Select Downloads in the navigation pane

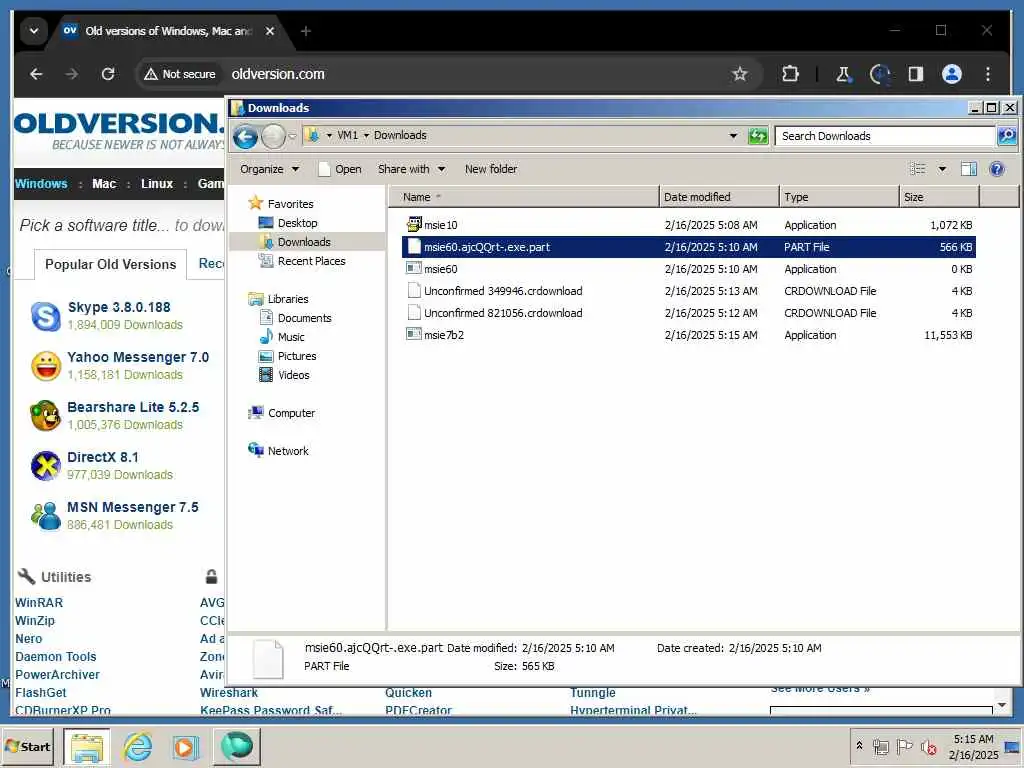coord(304,242)
